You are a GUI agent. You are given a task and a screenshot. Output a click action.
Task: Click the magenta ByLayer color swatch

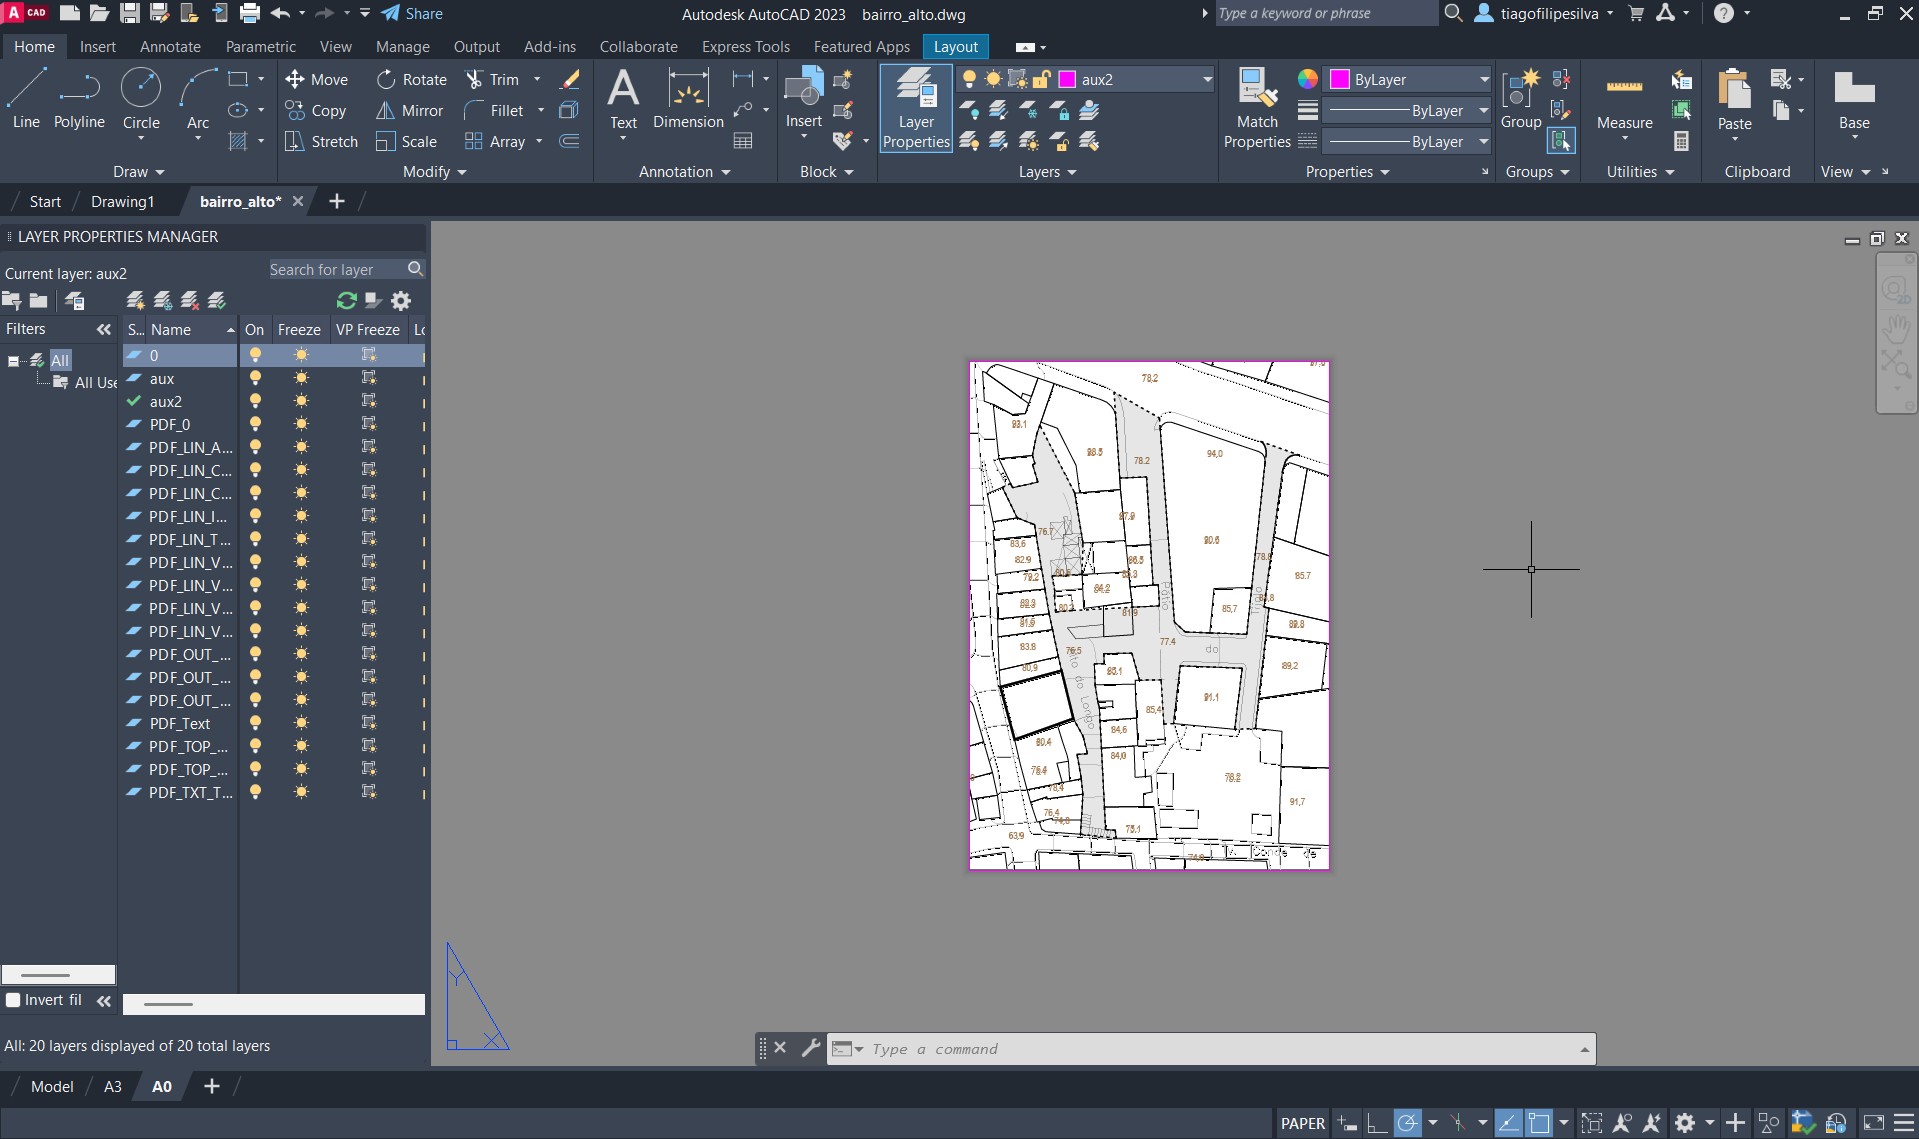tap(1340, 80)
